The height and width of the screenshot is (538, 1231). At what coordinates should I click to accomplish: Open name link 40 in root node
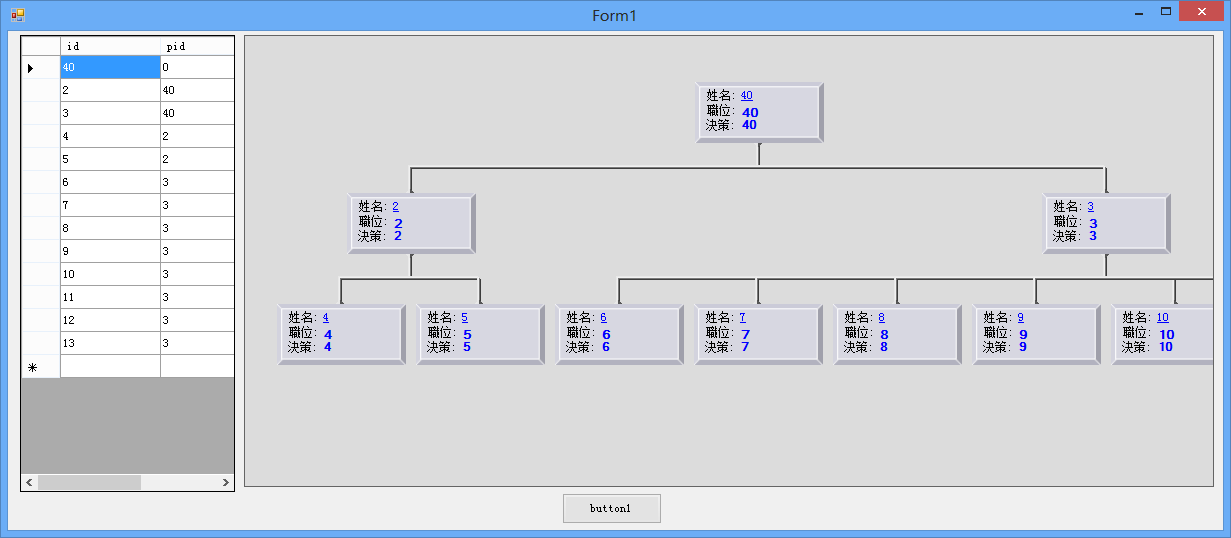(x=747, y=96)
